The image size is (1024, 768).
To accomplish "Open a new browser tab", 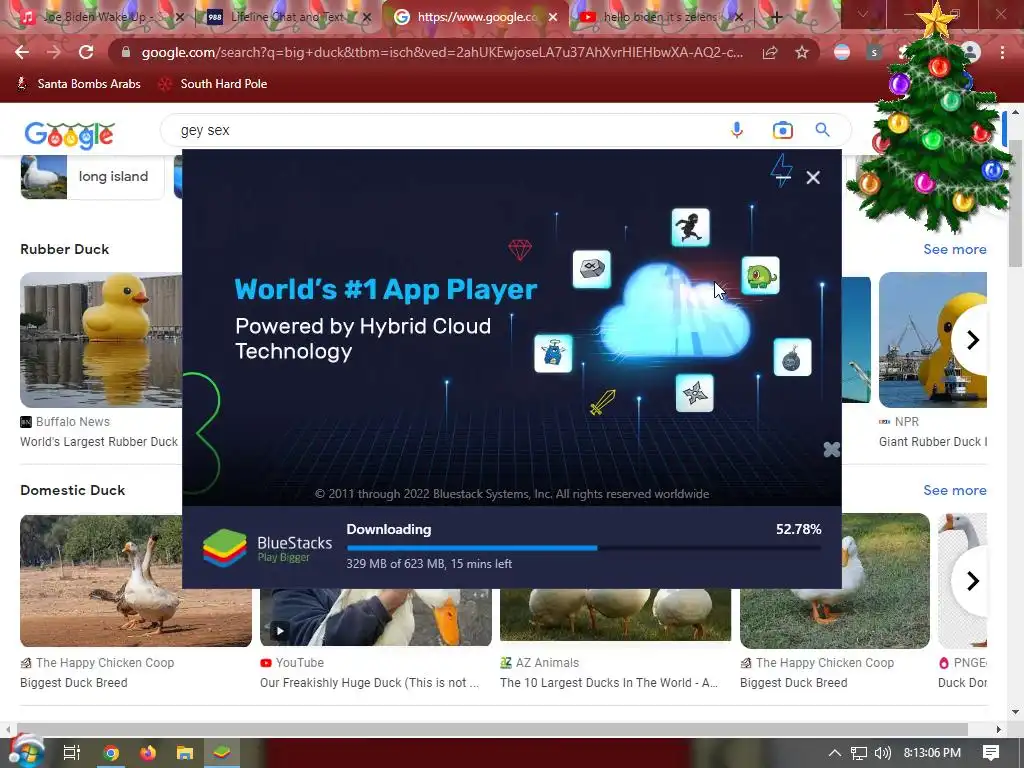I will click(x=776, y=18).
